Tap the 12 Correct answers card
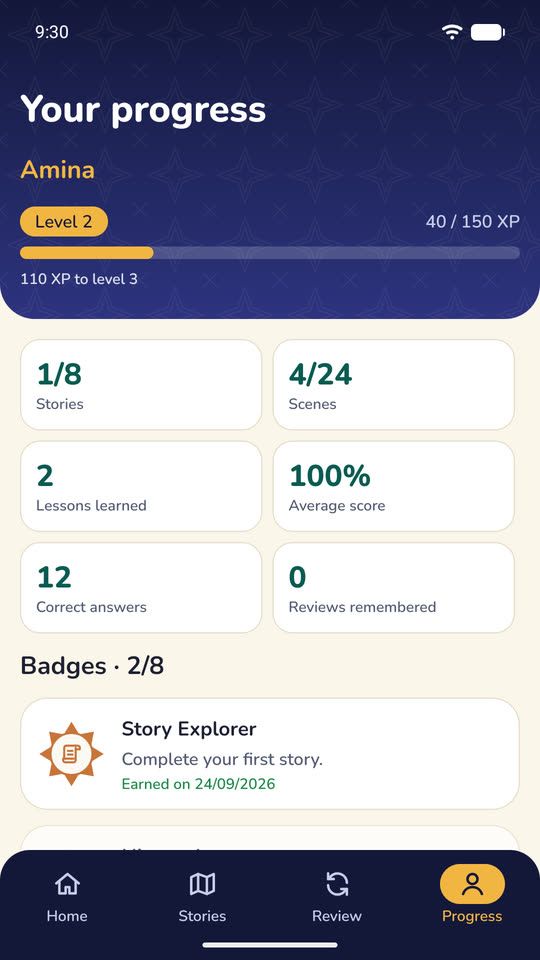This screenshot has width=540, height=960. click(x=141, y=588)
